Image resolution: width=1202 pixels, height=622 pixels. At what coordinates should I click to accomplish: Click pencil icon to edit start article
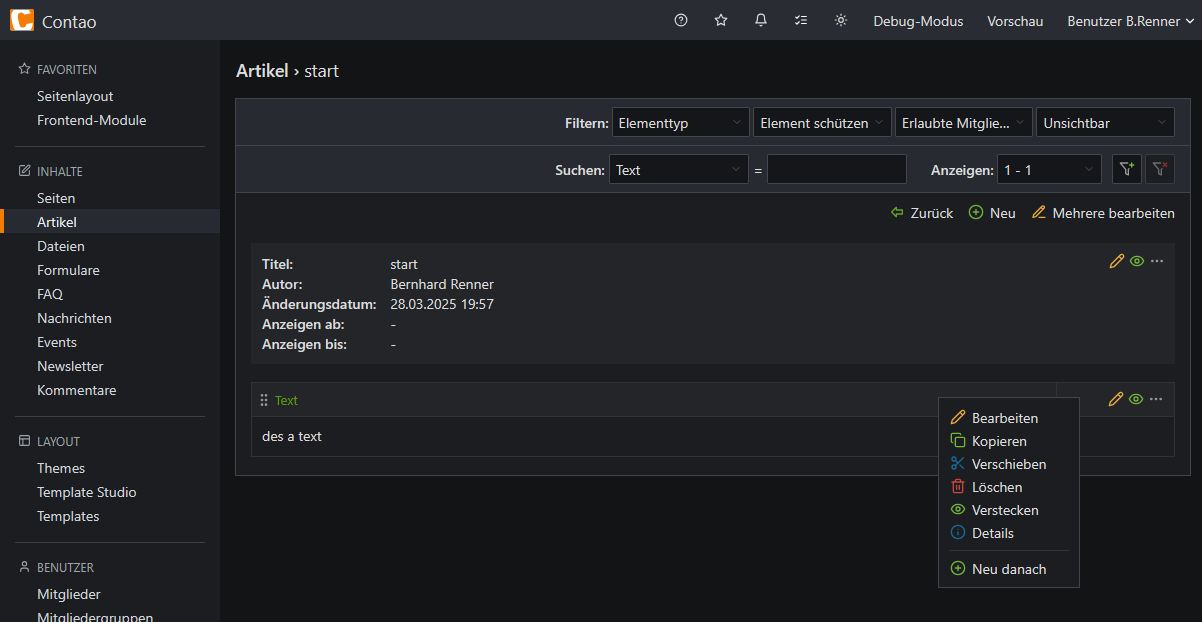point(1116,261)
